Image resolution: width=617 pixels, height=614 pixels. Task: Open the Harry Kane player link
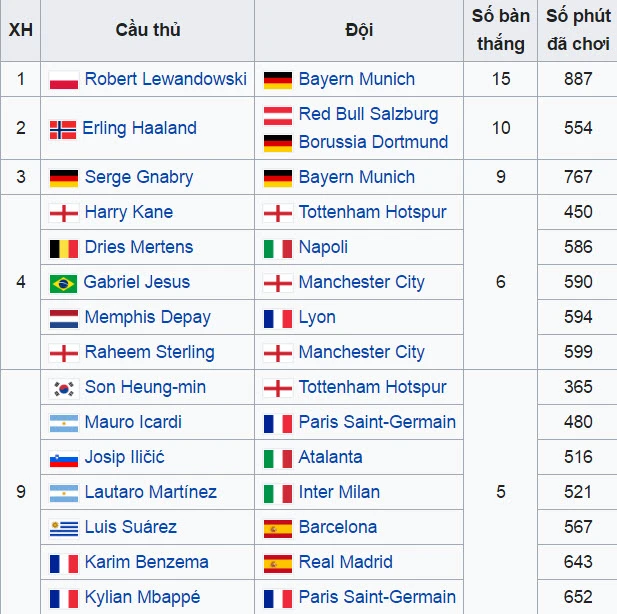pos(128,212)
